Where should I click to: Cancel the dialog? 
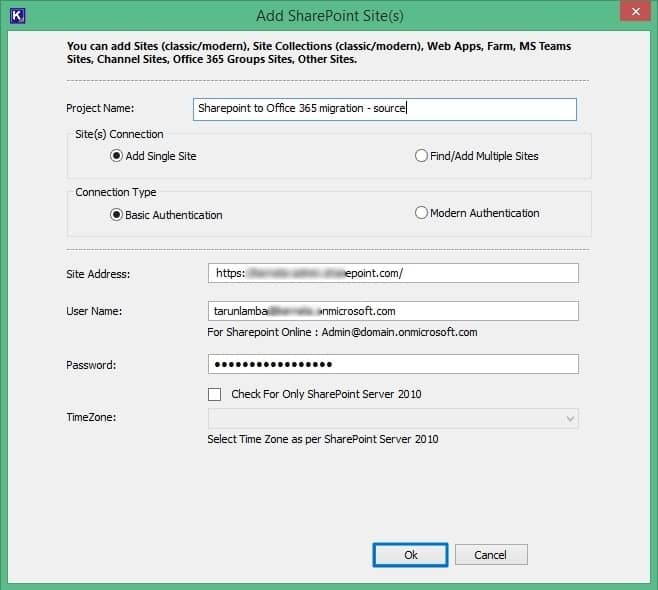[x=491, y=555]
